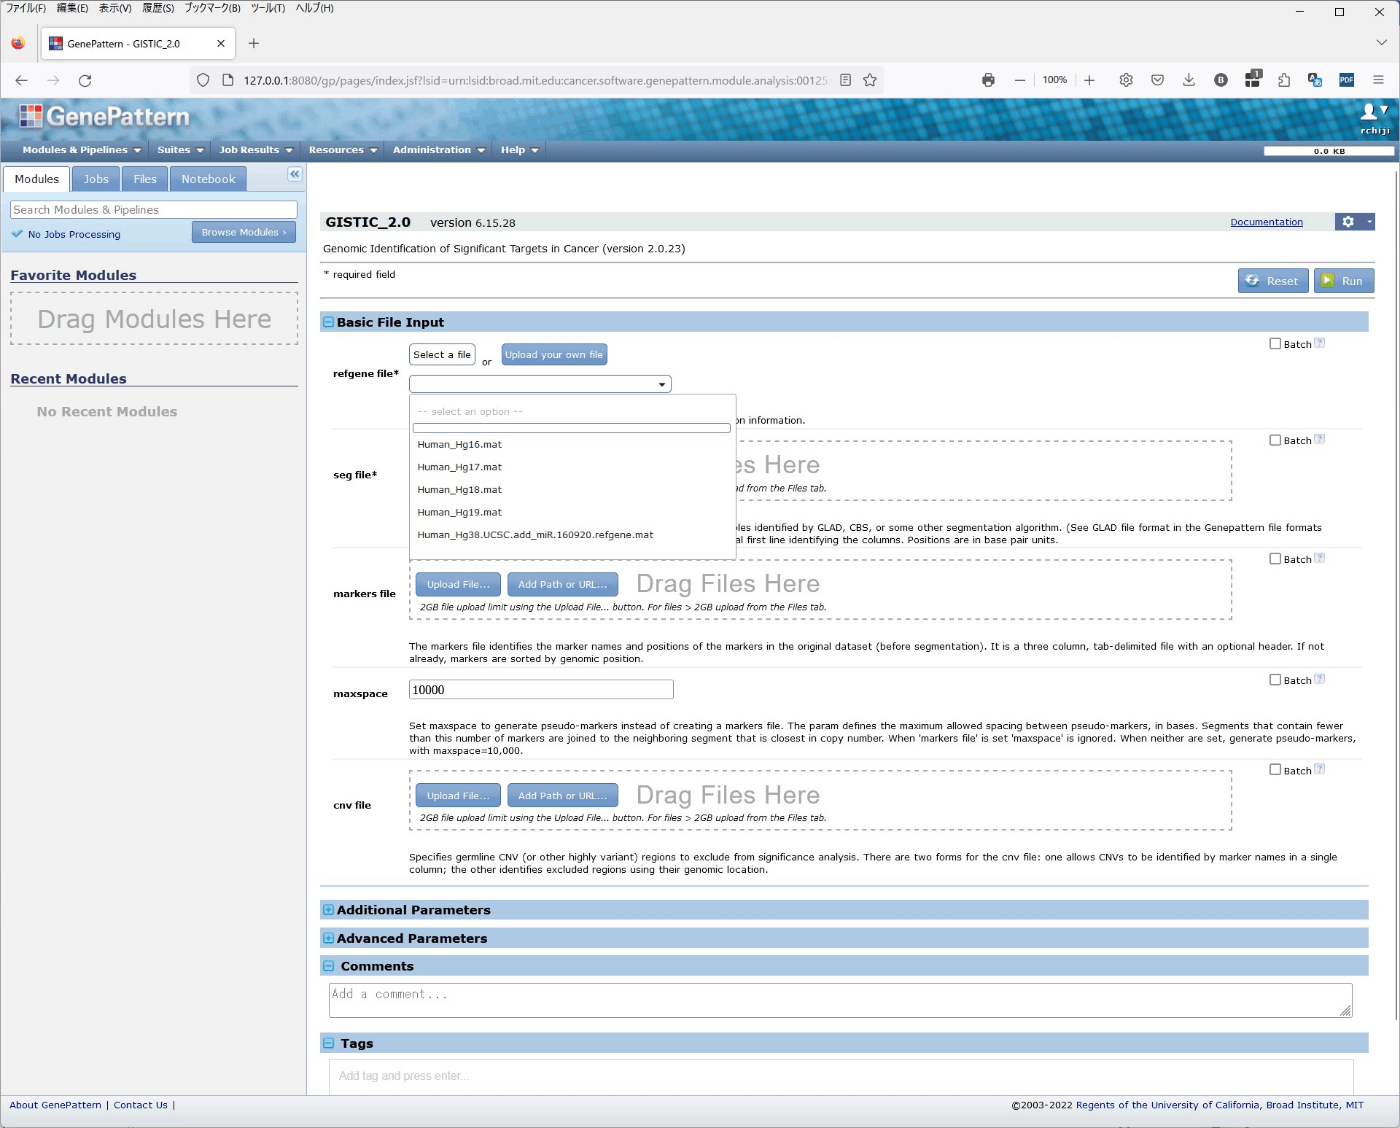Click the Search Modules & Pipelines field
The width and height of the screenshot is (1400, 1128).
(154, 210)
